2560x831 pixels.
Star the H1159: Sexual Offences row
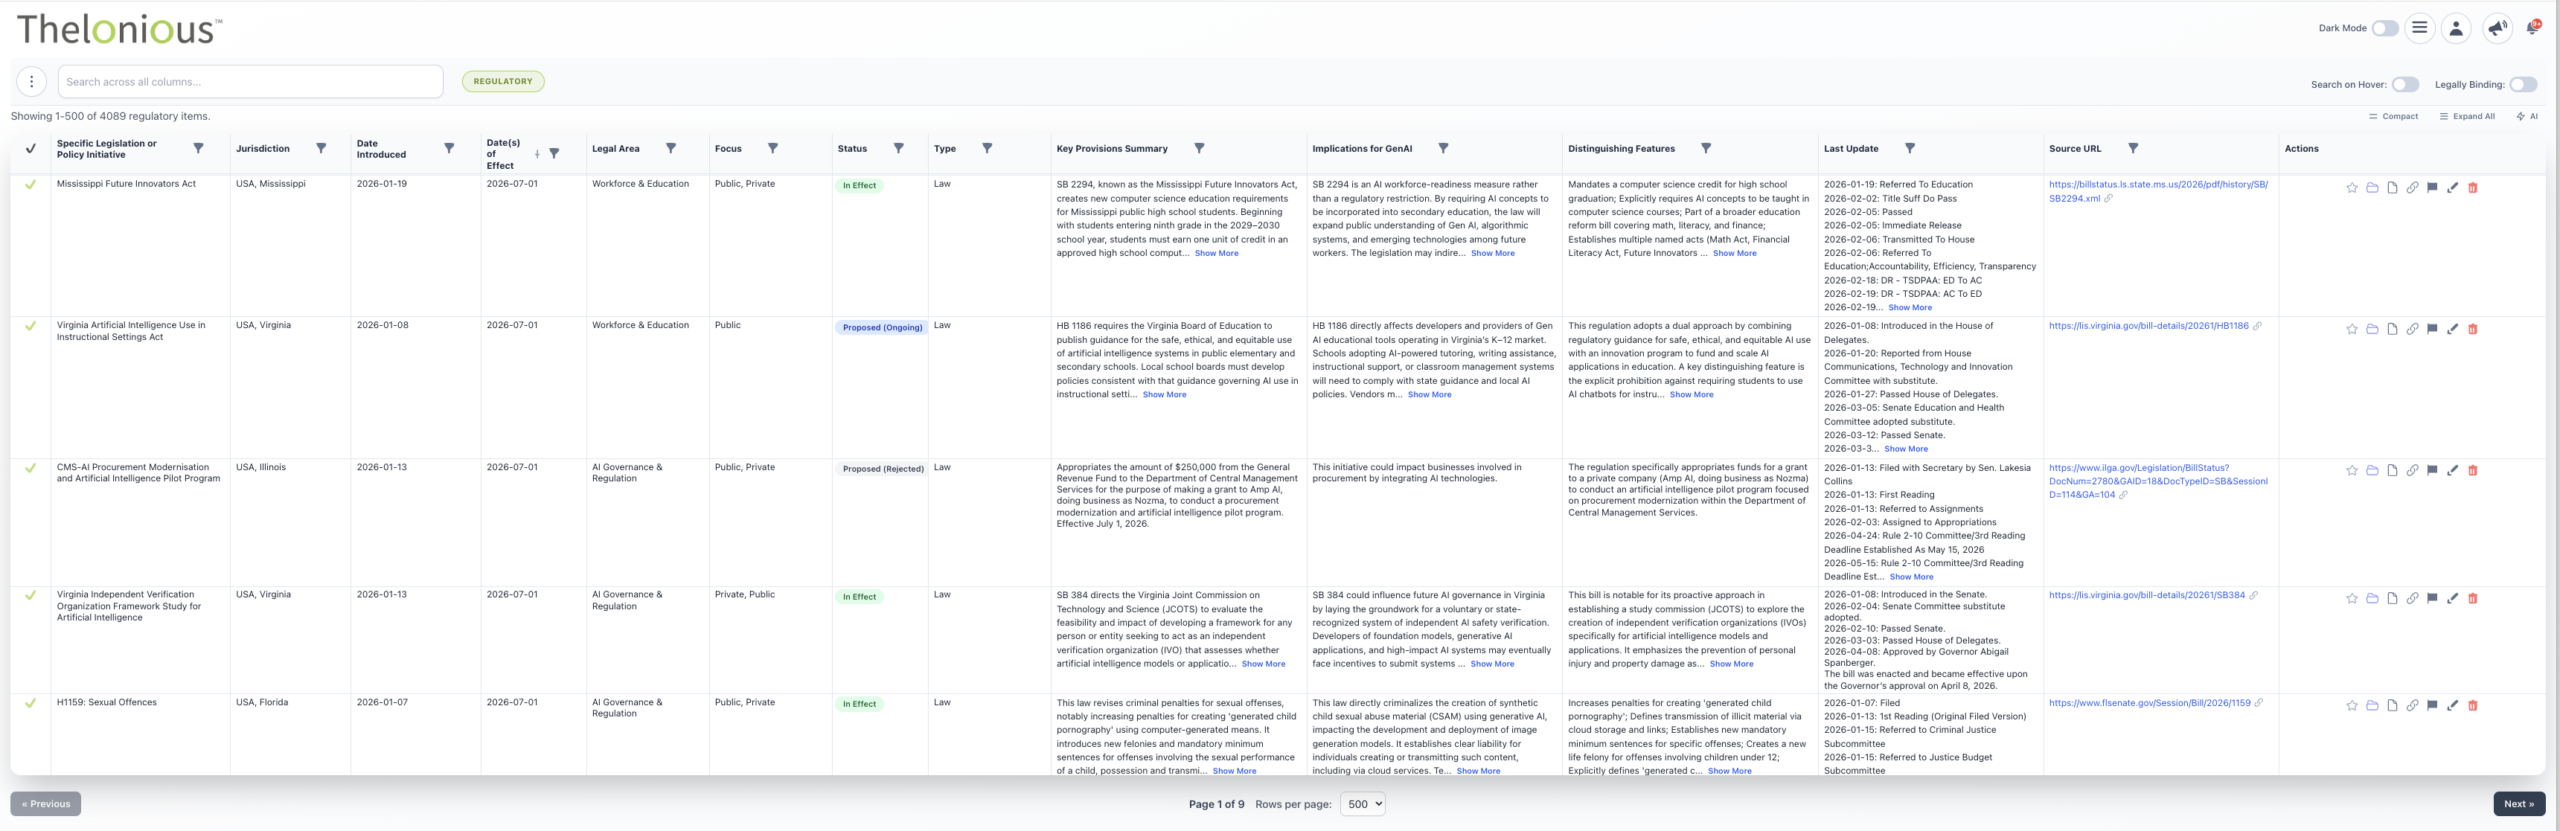coord(2352,706)
